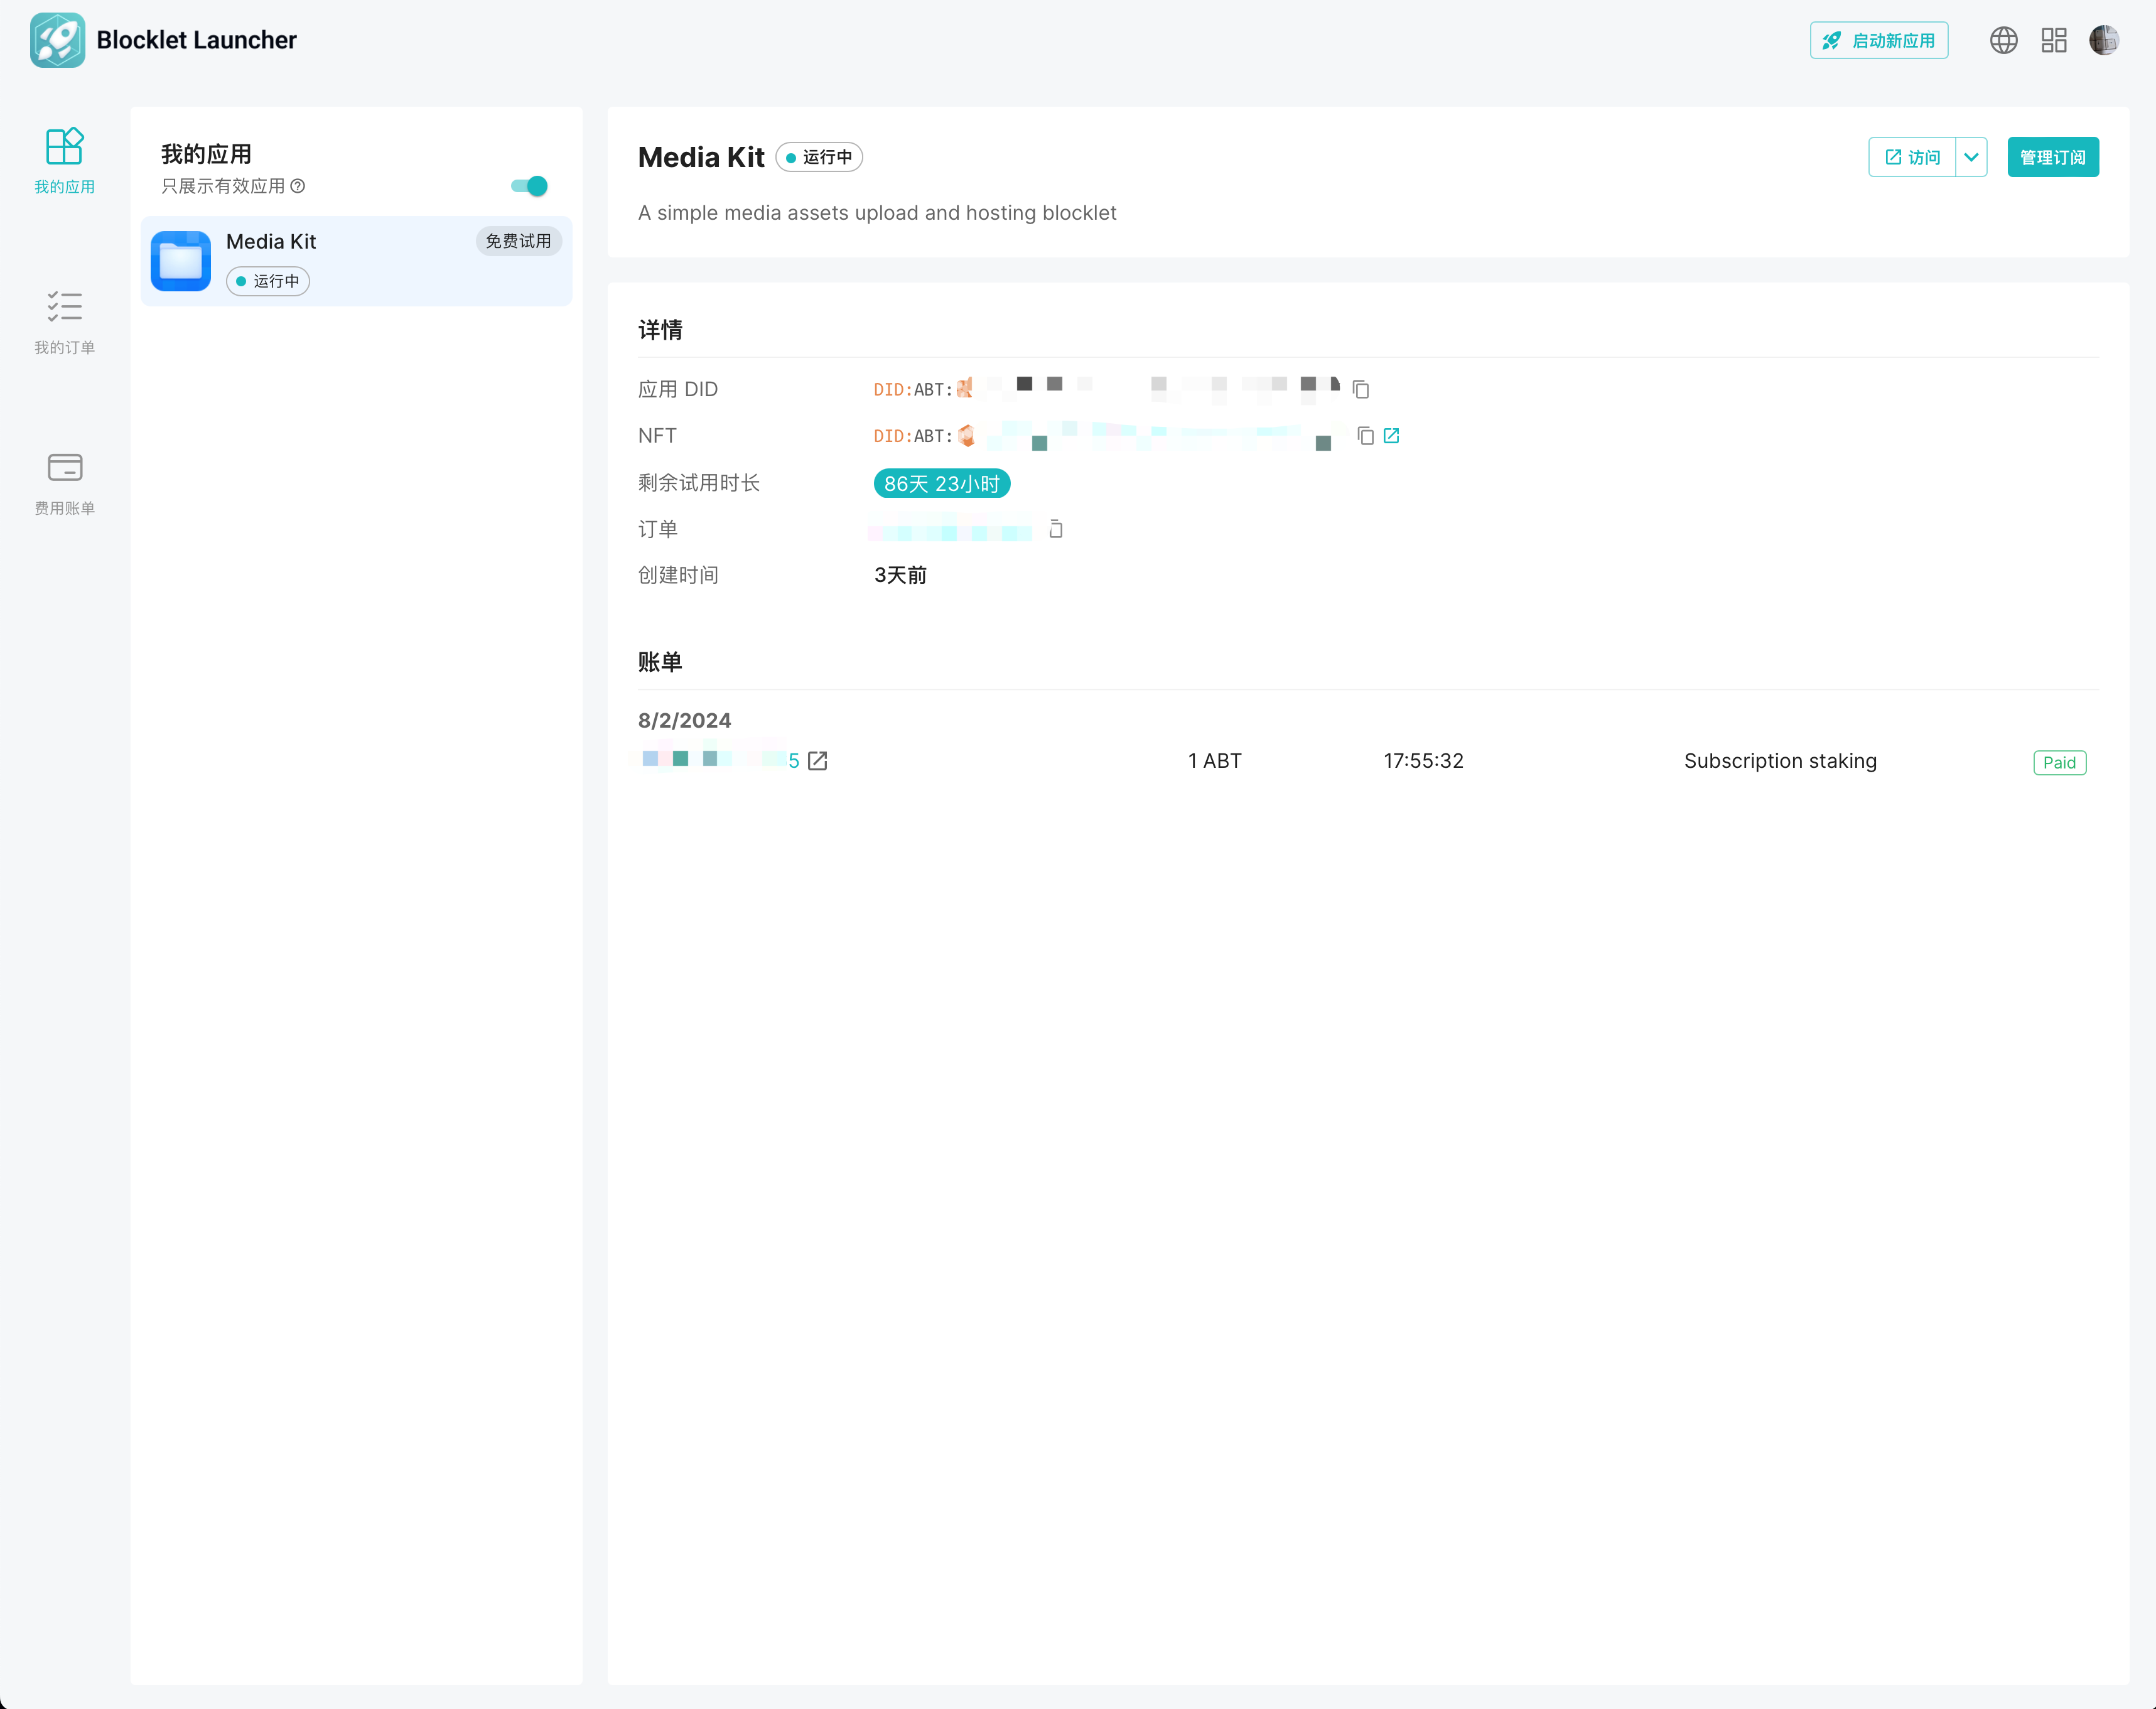Click the 访问 button
Viewport: 2156px width, 1709px height.
click(x=1912, y=157)
